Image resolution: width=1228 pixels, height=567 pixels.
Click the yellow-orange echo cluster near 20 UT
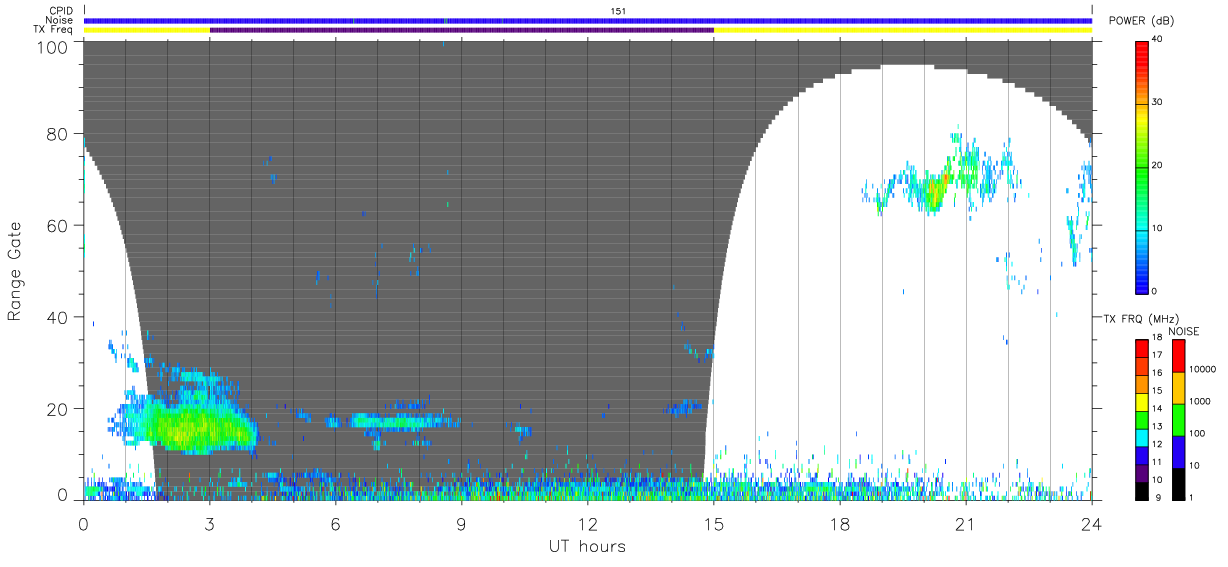coord(936,190)
